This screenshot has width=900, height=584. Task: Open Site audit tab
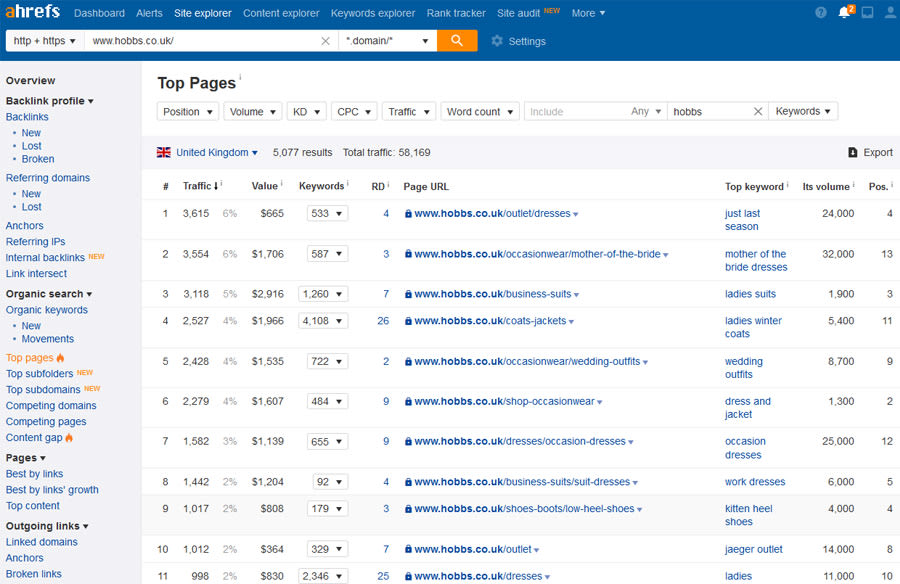click(x=519, y=13)
